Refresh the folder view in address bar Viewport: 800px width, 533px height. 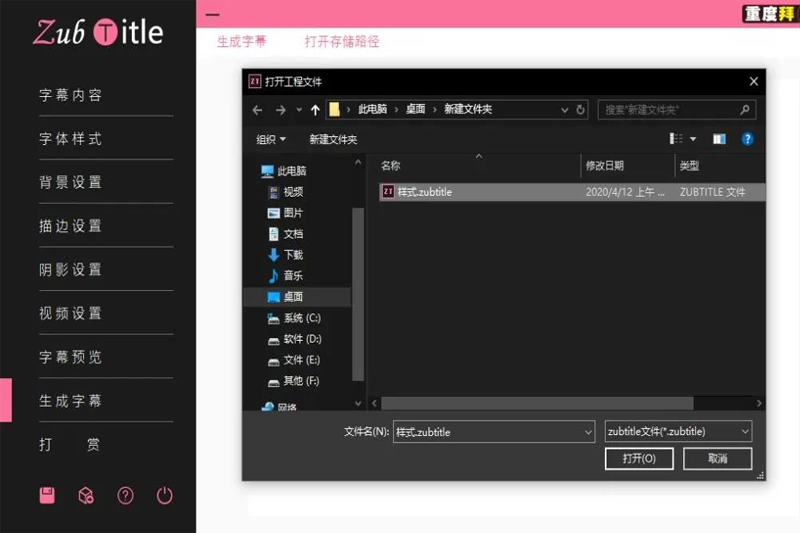(580, 110)
